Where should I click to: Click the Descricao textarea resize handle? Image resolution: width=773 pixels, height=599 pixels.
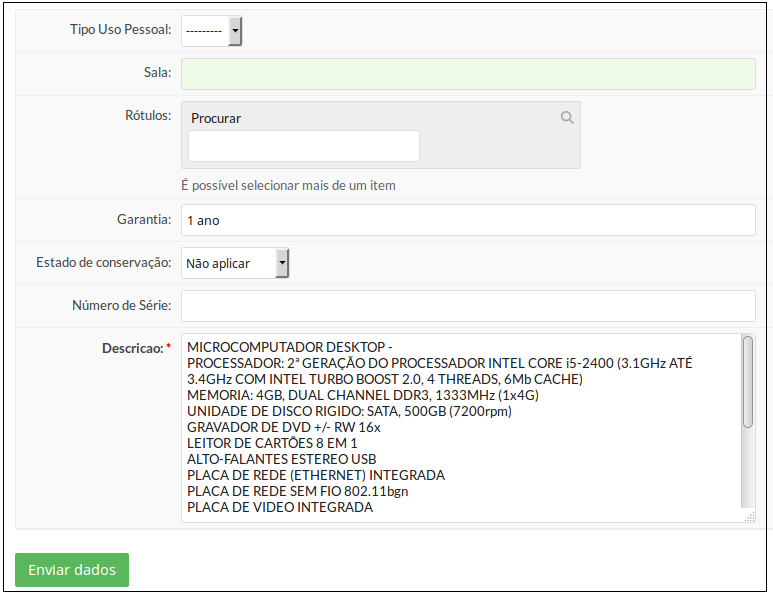click(749, 517)
